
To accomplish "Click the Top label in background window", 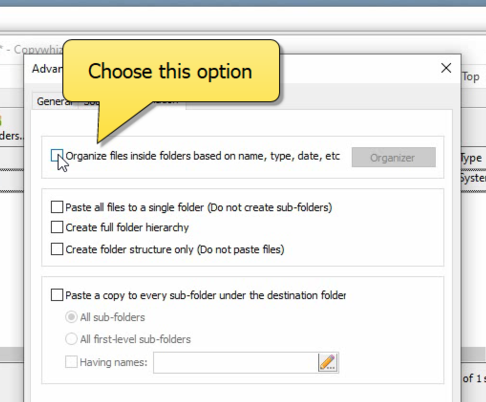I will pos(471,77).
